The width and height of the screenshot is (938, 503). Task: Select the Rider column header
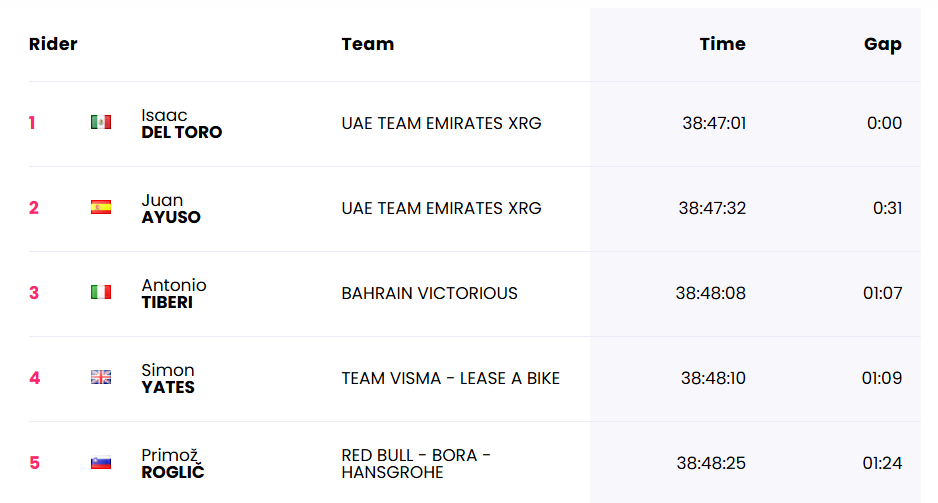point(53,44)
